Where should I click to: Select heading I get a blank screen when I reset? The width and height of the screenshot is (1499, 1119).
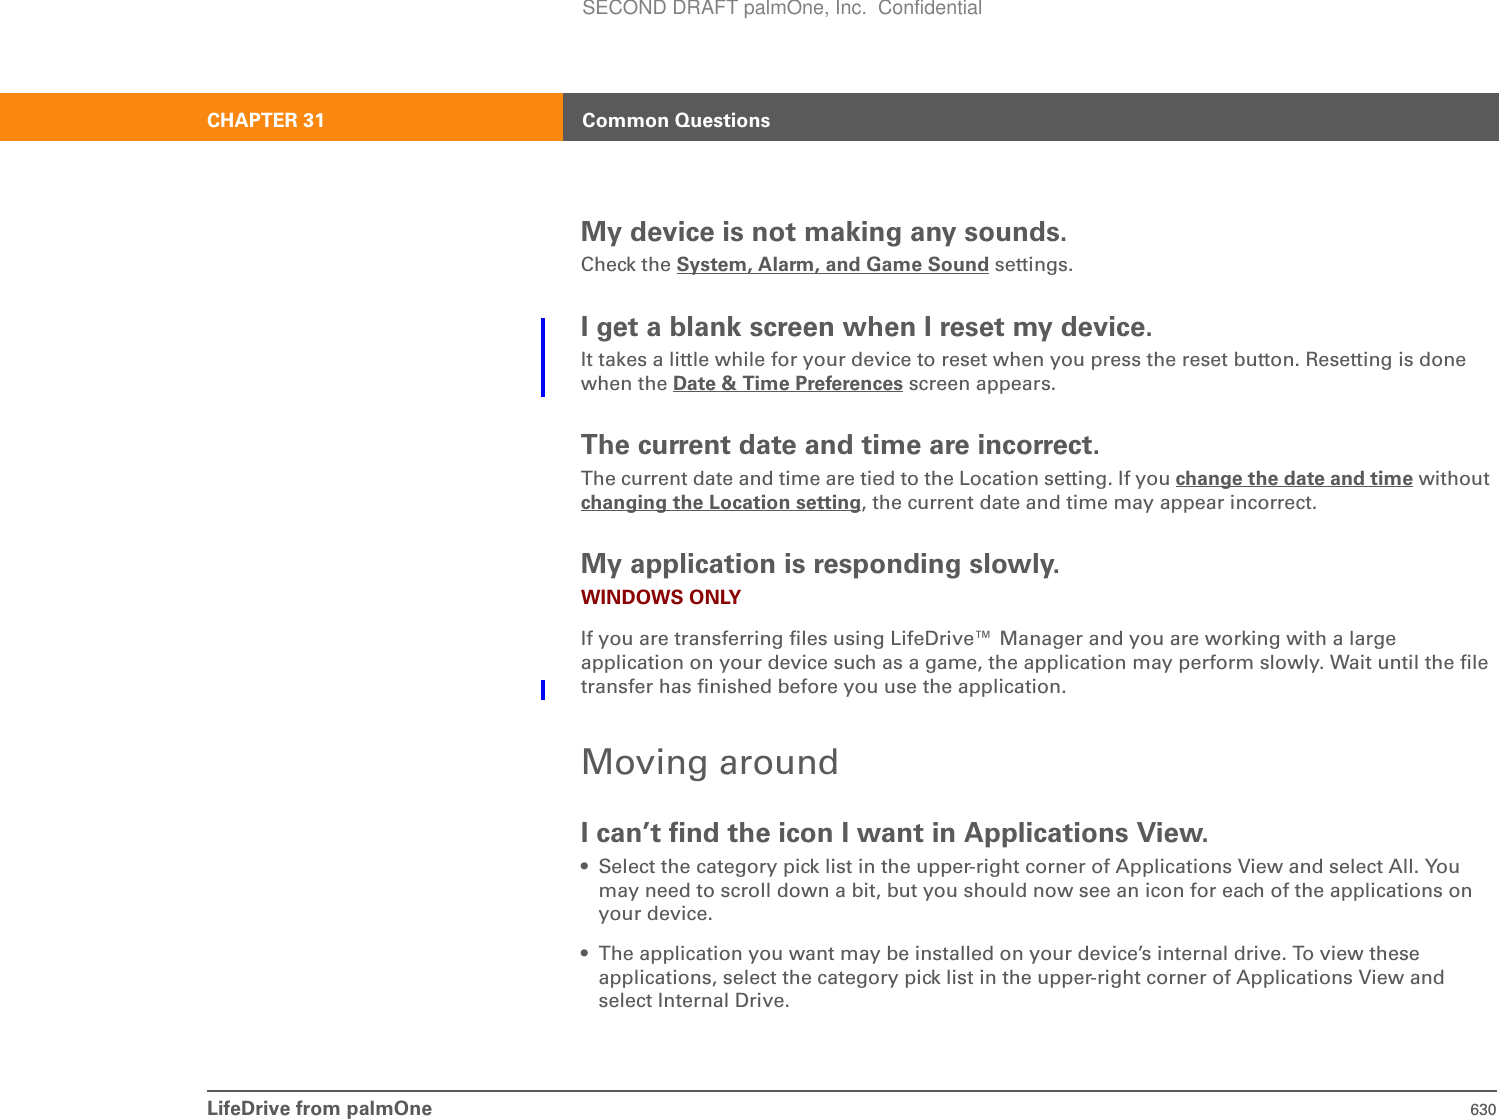click(x=867, y=327)
